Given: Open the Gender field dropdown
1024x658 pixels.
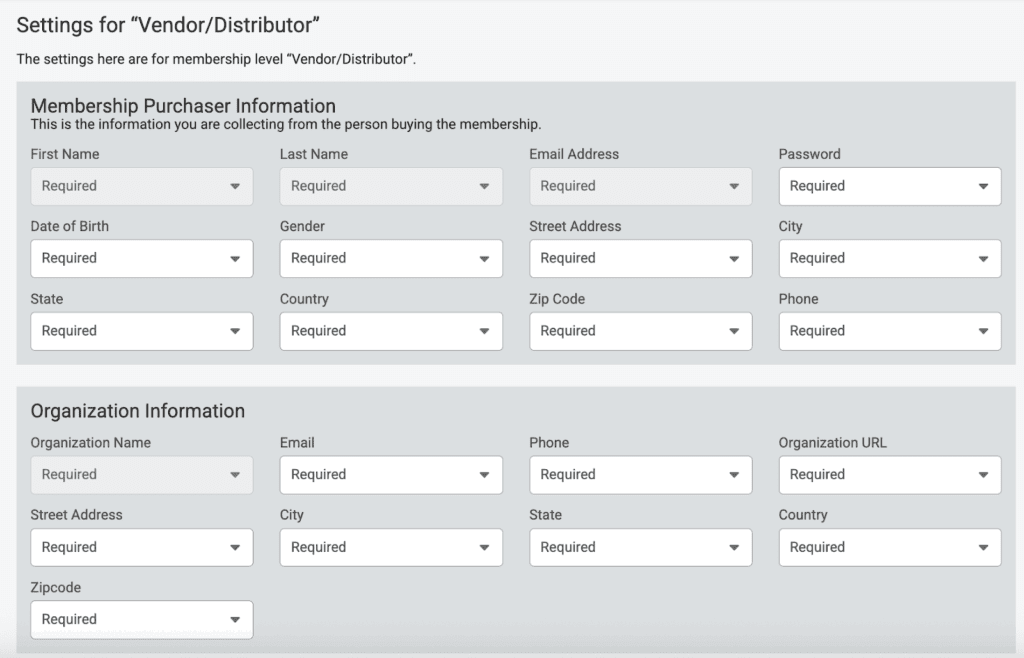Looking at the screenshot, I should tap(391, 258).
